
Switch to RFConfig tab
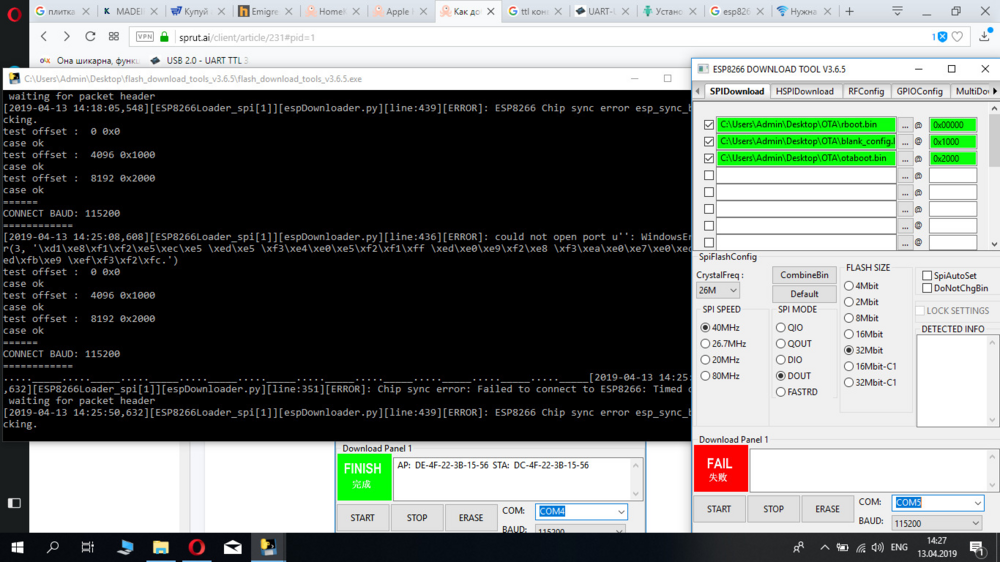point(865,91)
